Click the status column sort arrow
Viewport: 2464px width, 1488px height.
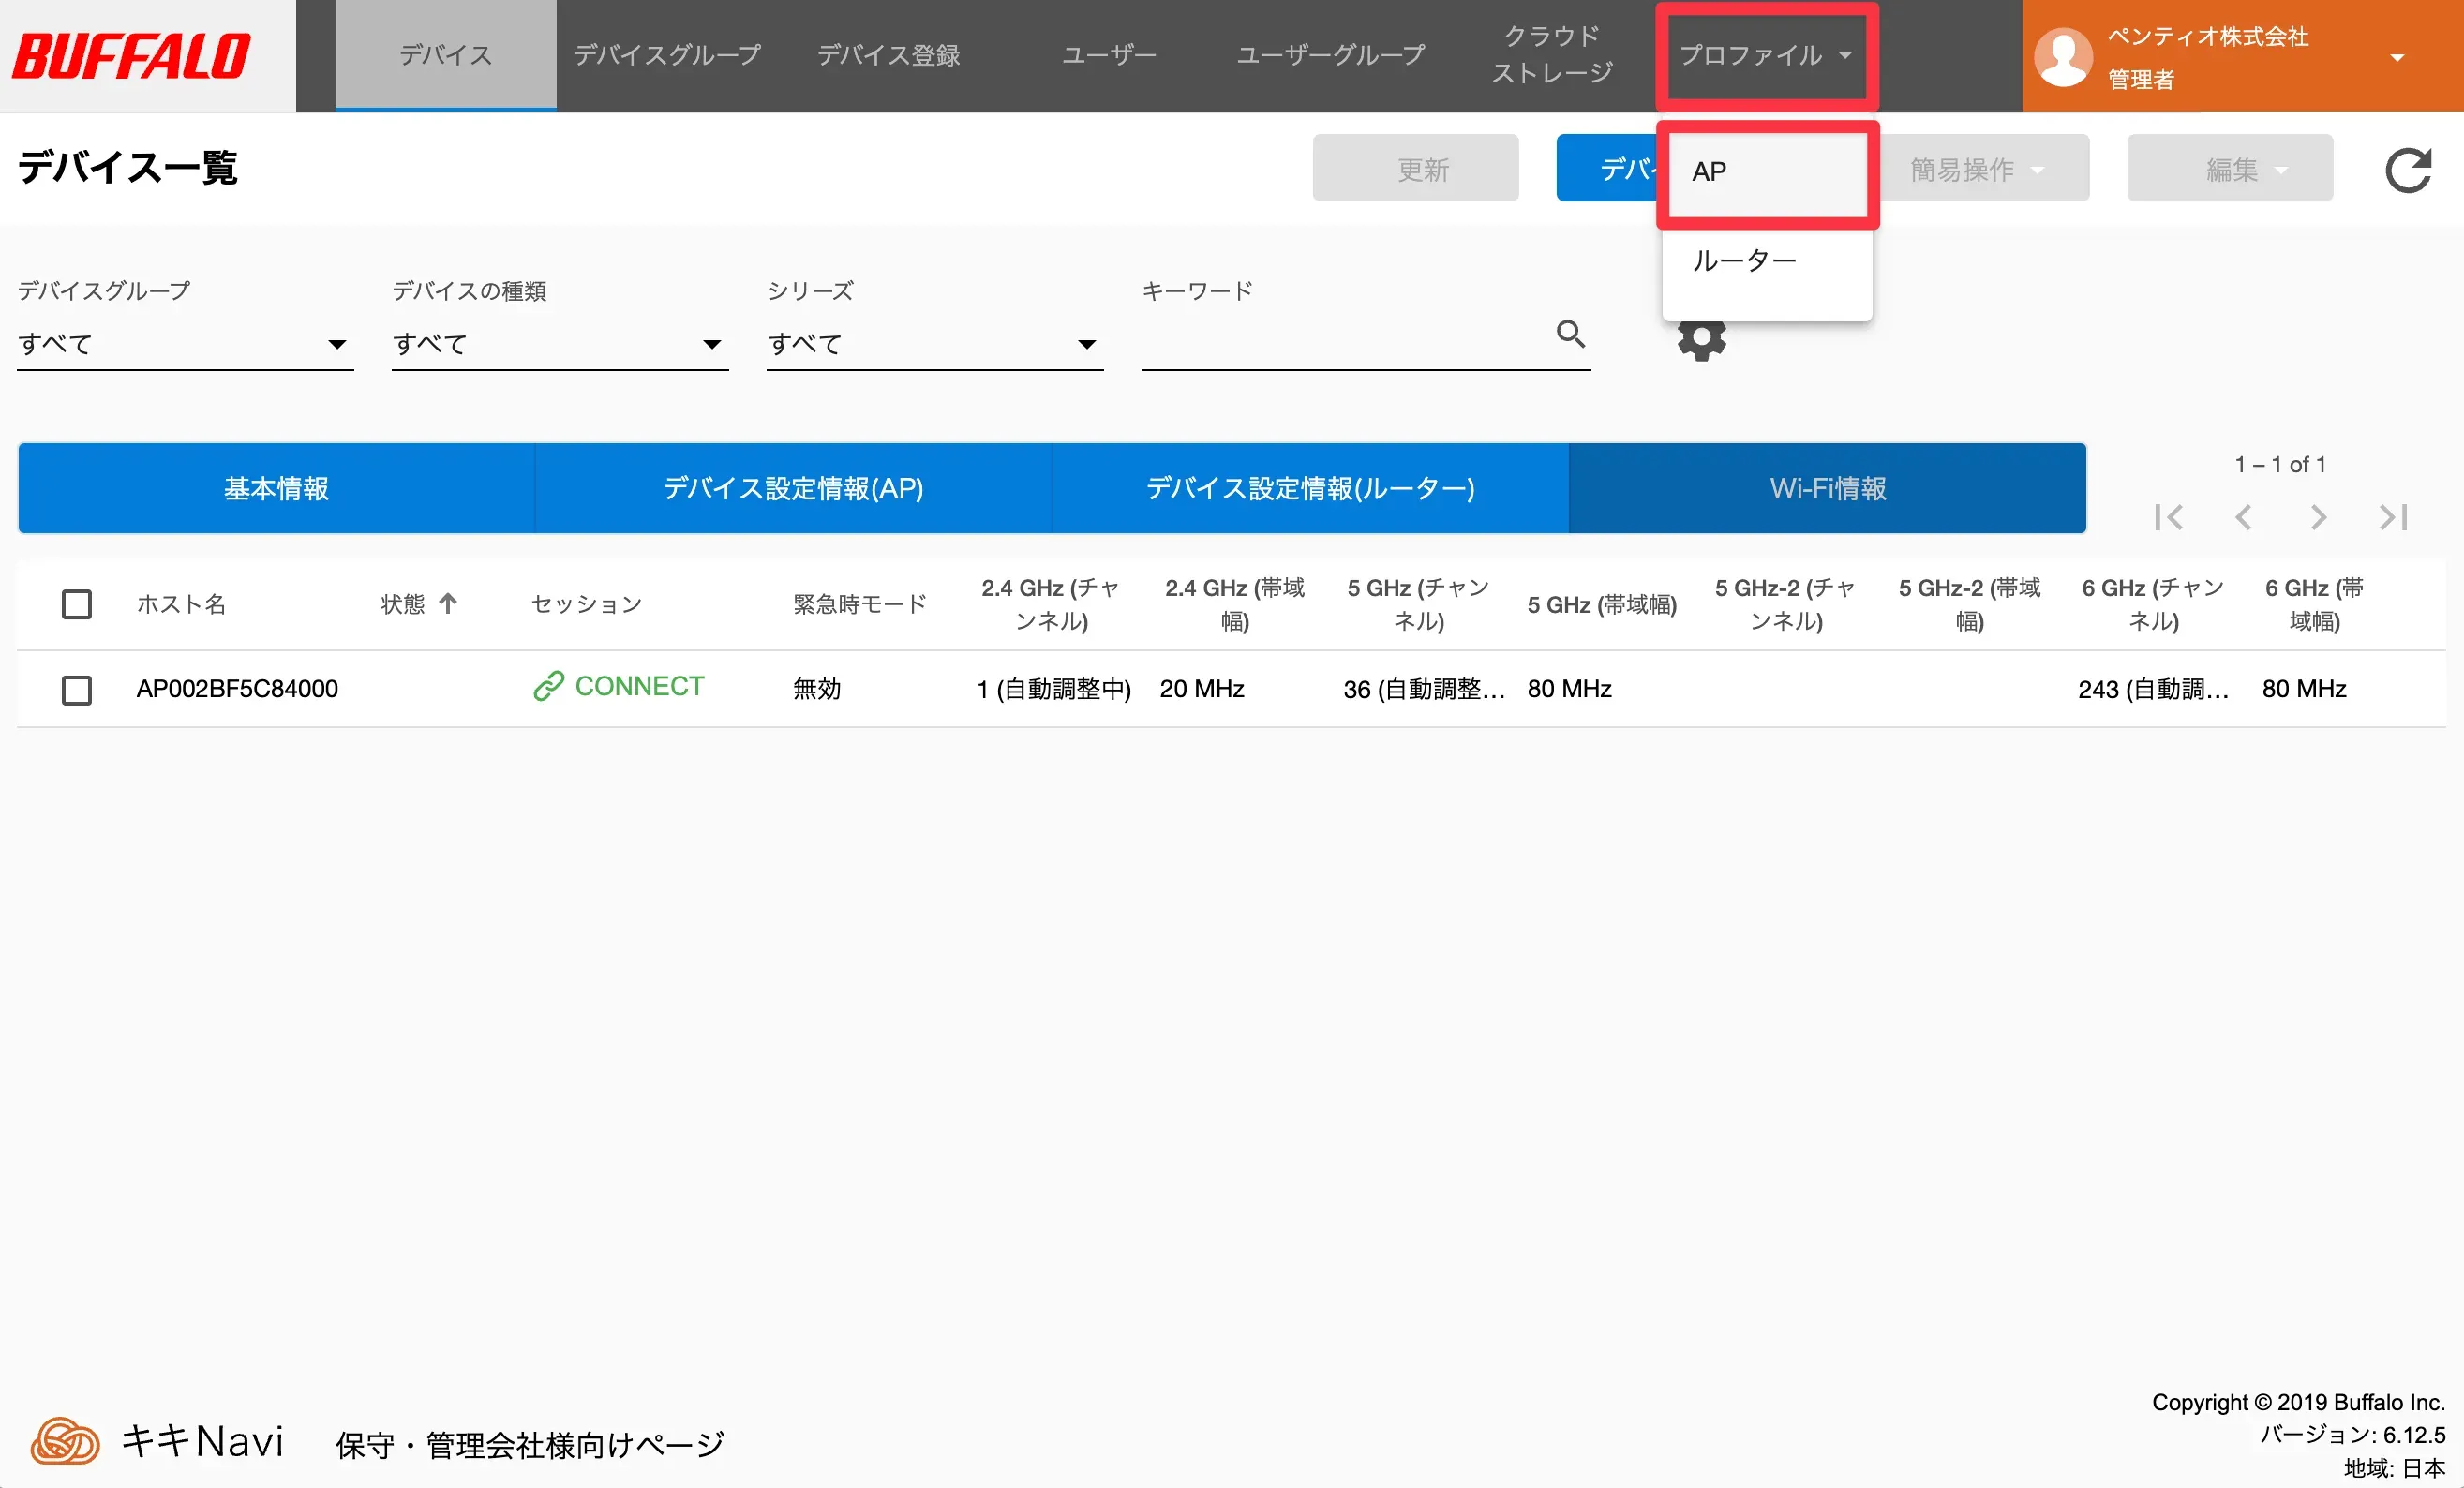448,603
